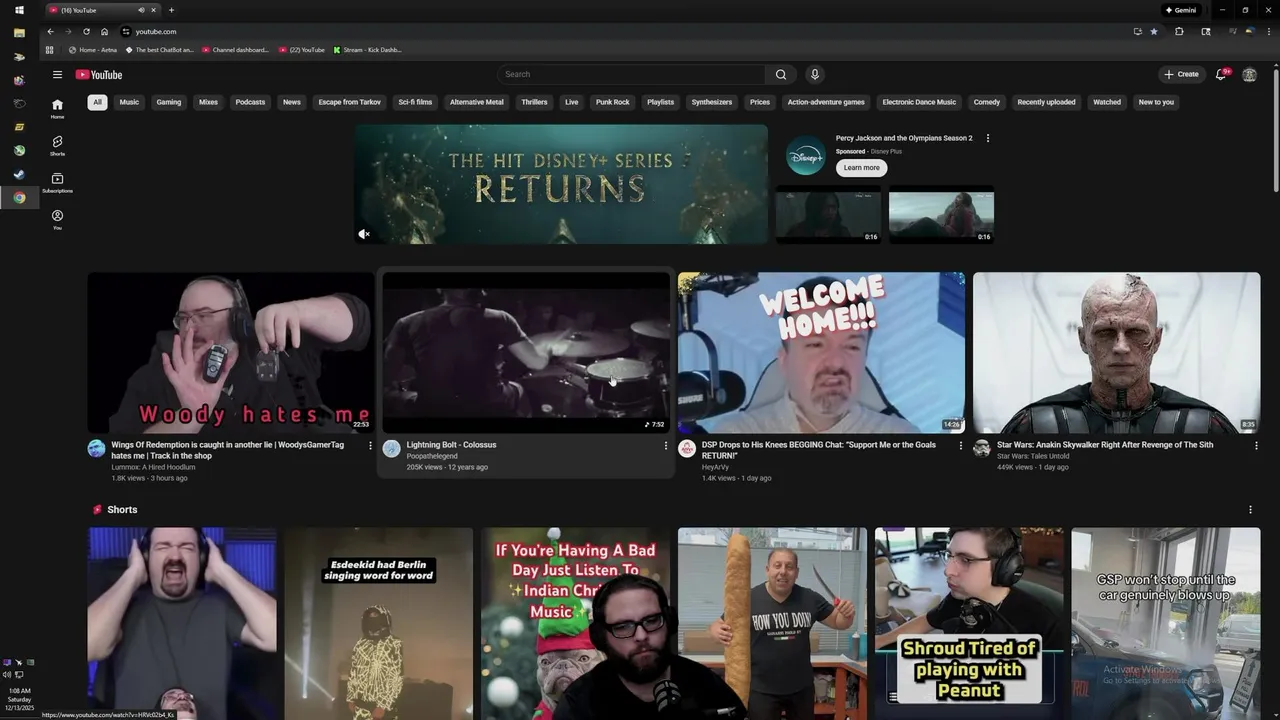This screenshot has height=720, width=1280.
Task: Open more options for Disney+ ad
Action: 988,138
